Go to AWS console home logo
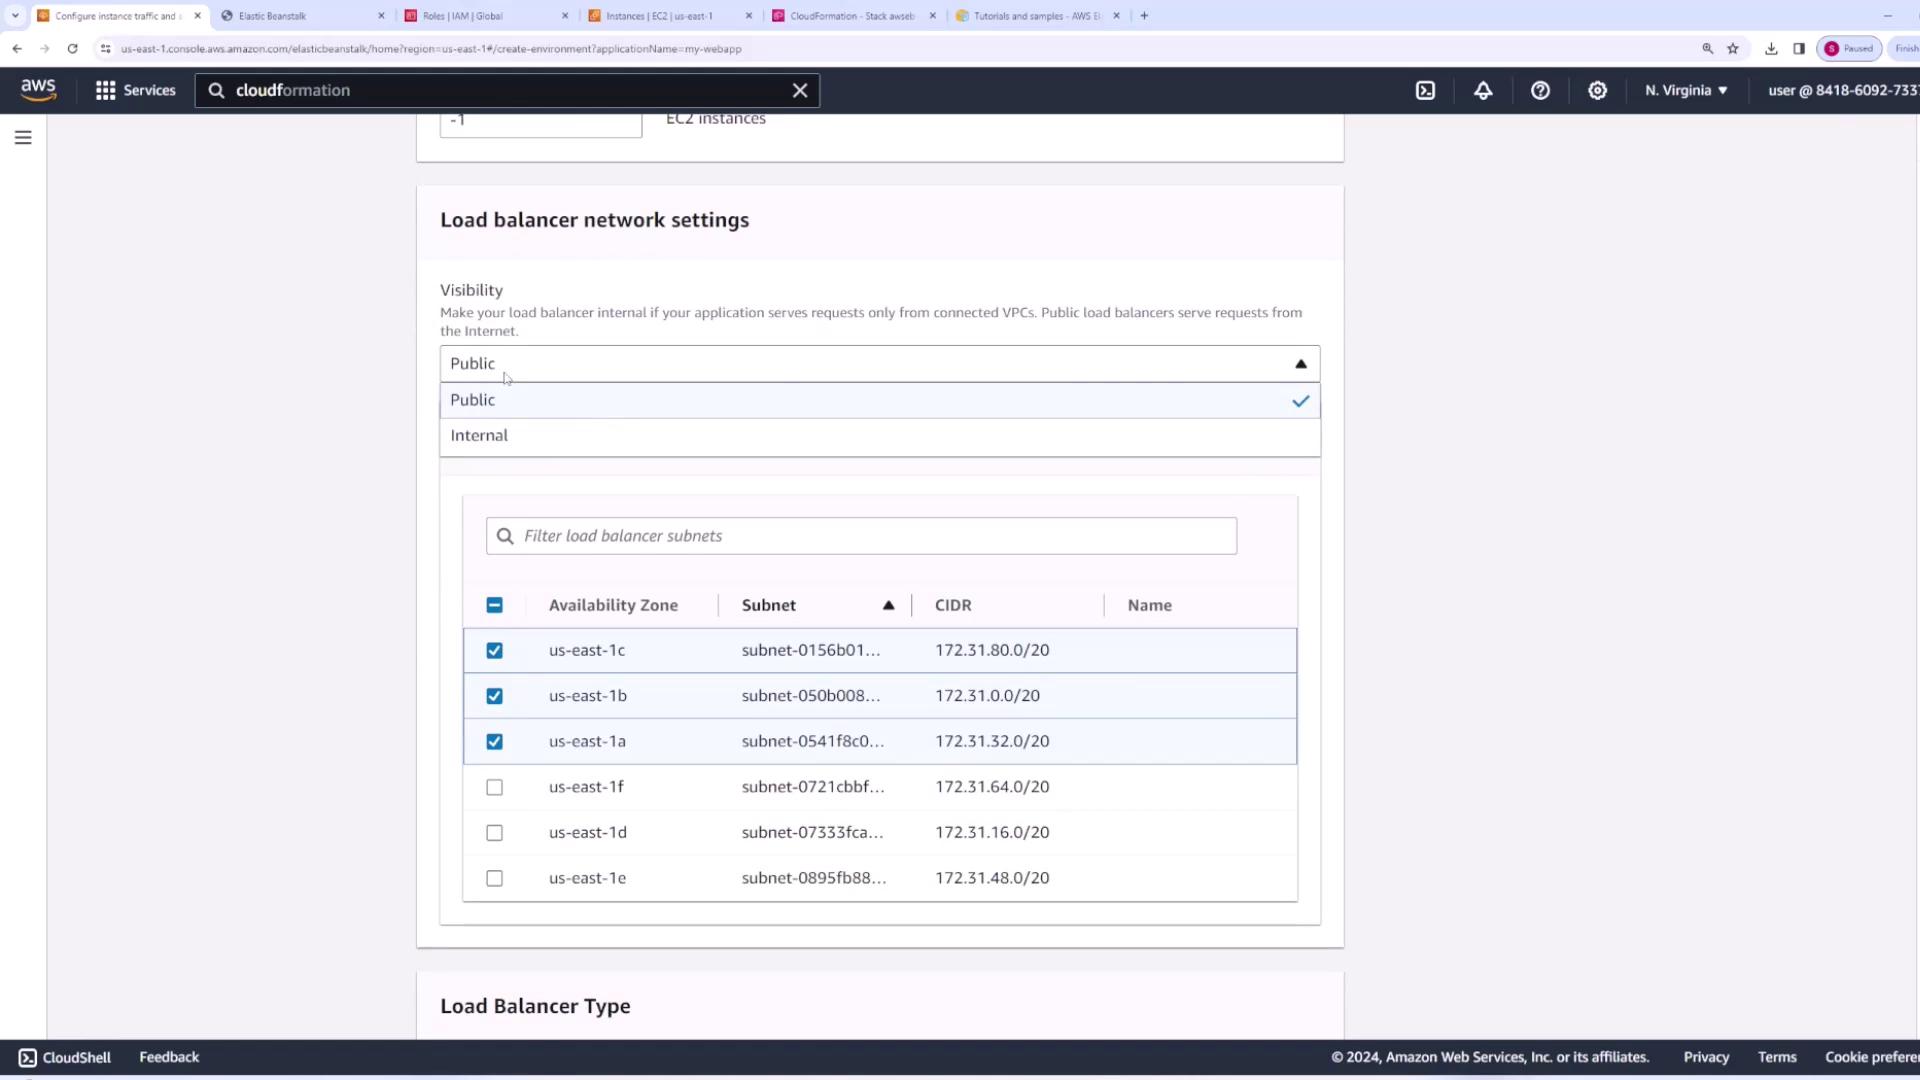Image resolution: width=1920 pixels, height=1080 pixels. [38, 90]
